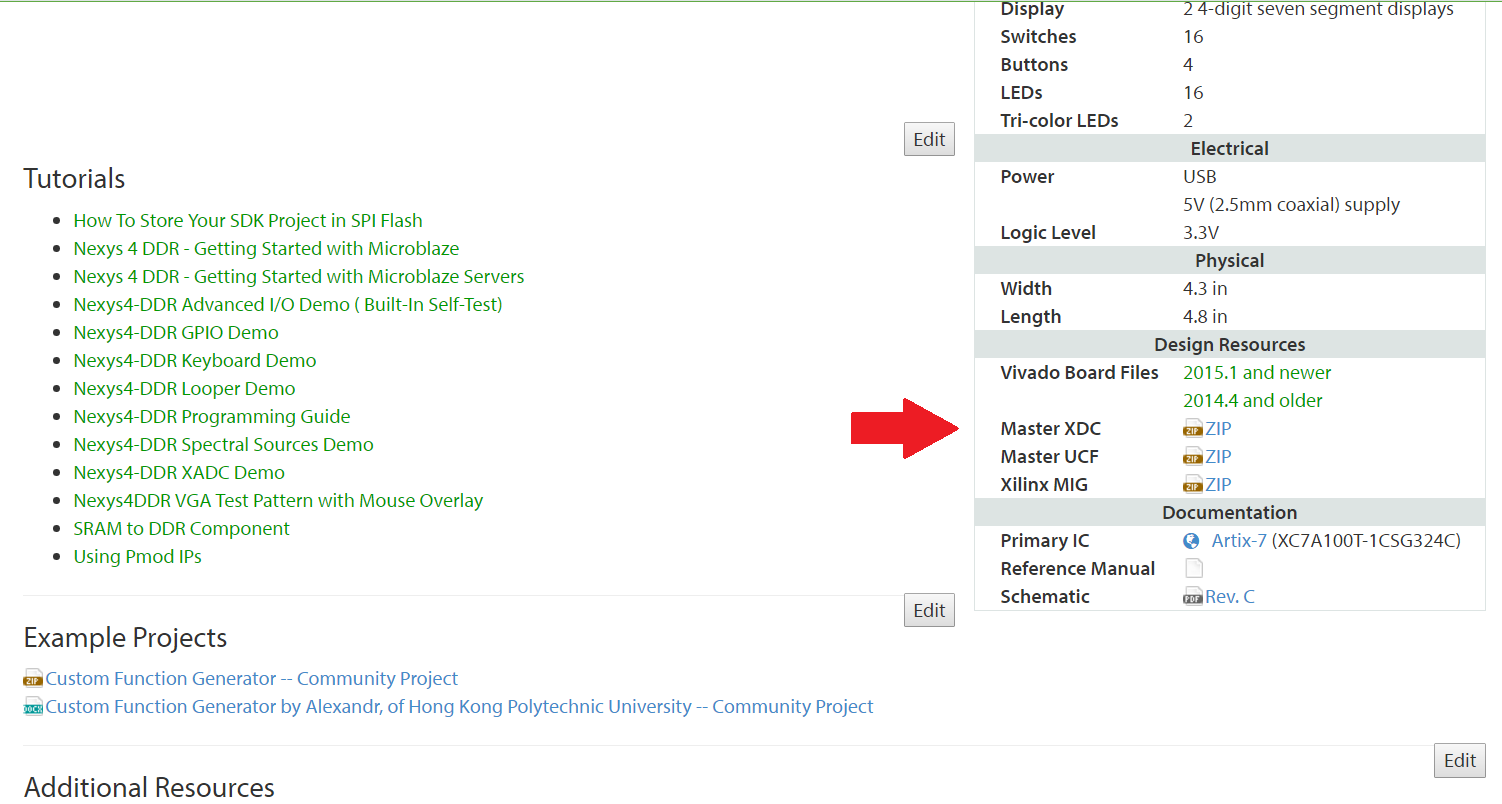
Task: Click the Edit button above Additional Resources
Action: [x=1460, y=760]
